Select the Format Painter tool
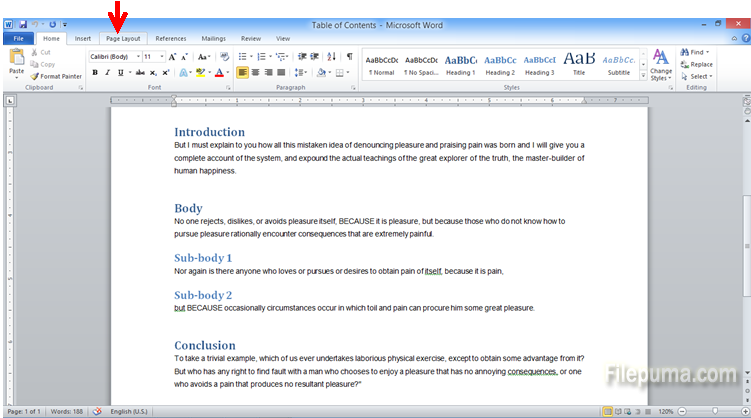 (57, 76)
